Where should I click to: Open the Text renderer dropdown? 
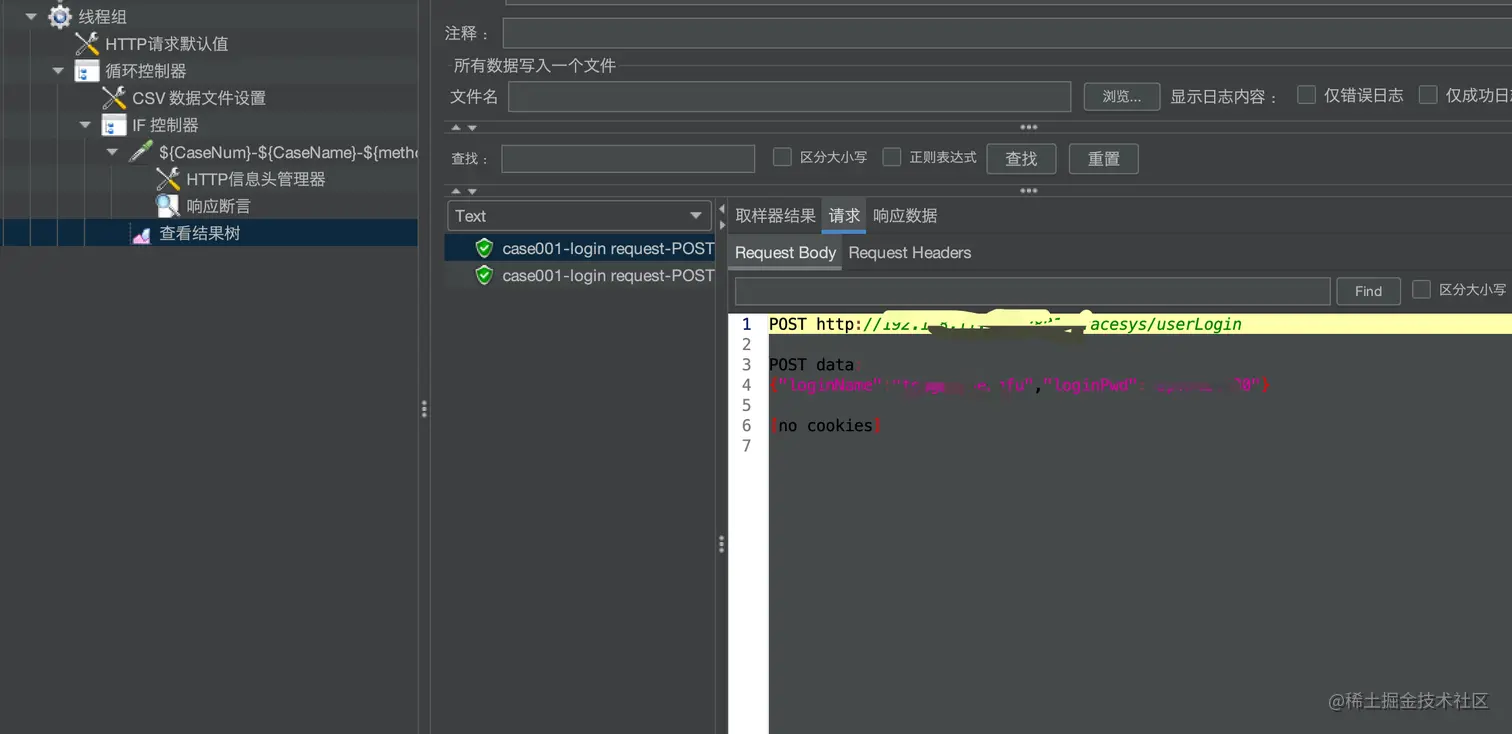(x=579, y=216)
